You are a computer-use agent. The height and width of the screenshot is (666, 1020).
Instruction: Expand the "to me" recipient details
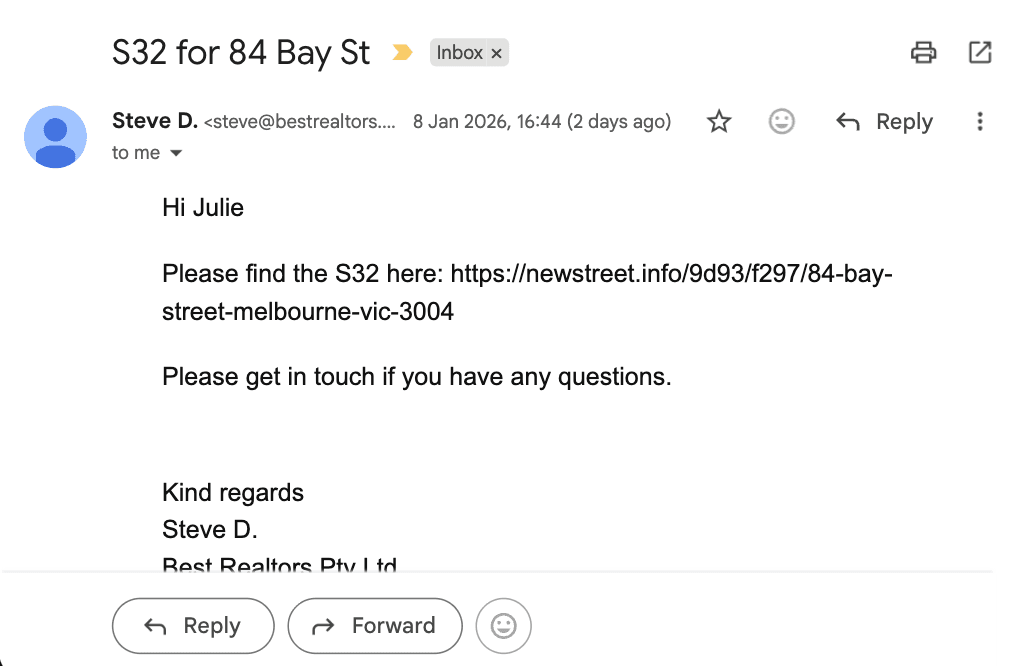coord(176,153)
